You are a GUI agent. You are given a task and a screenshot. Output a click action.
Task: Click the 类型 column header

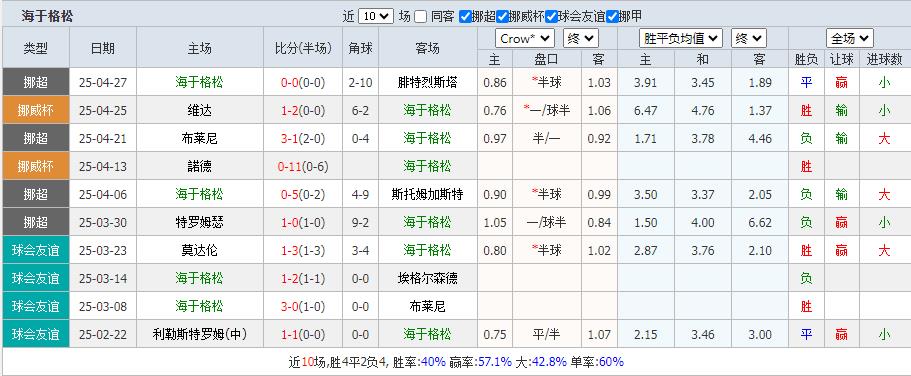click(35, 48)
